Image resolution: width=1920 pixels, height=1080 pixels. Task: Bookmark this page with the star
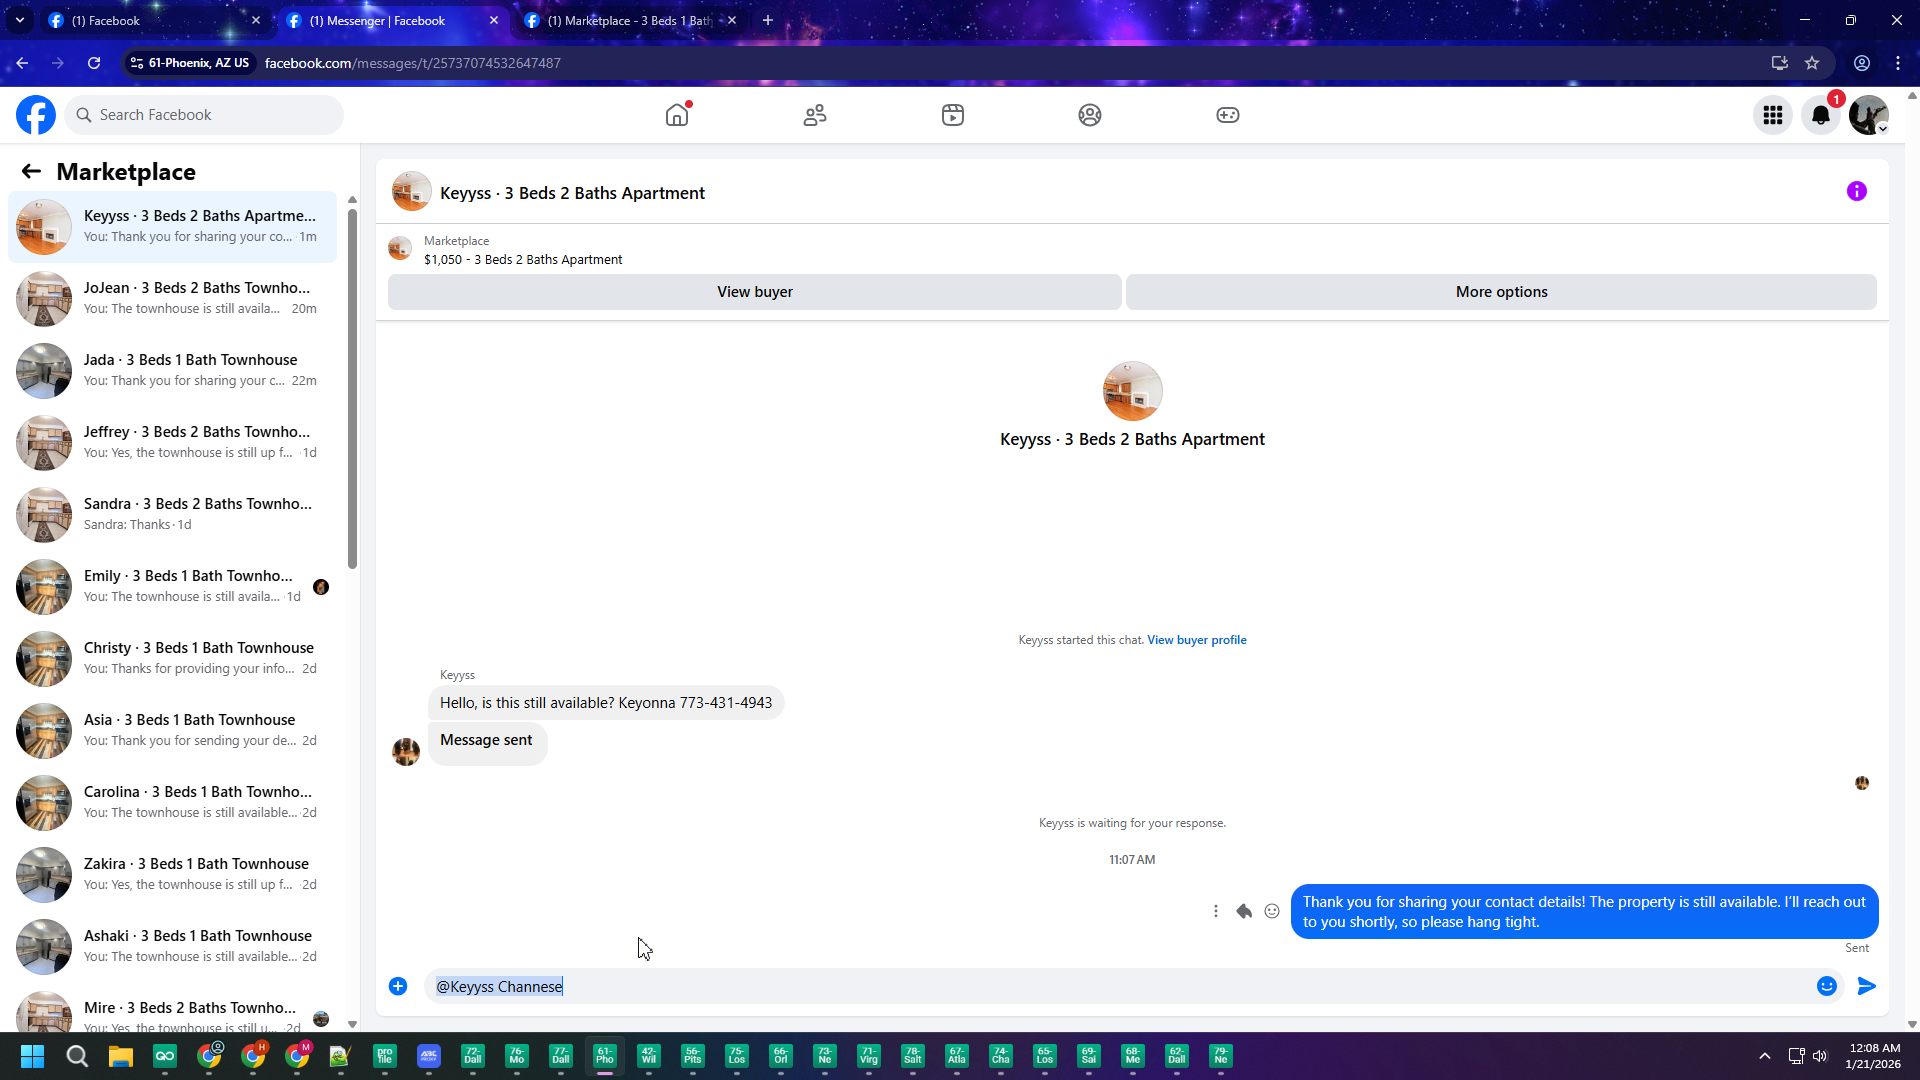1812,63
